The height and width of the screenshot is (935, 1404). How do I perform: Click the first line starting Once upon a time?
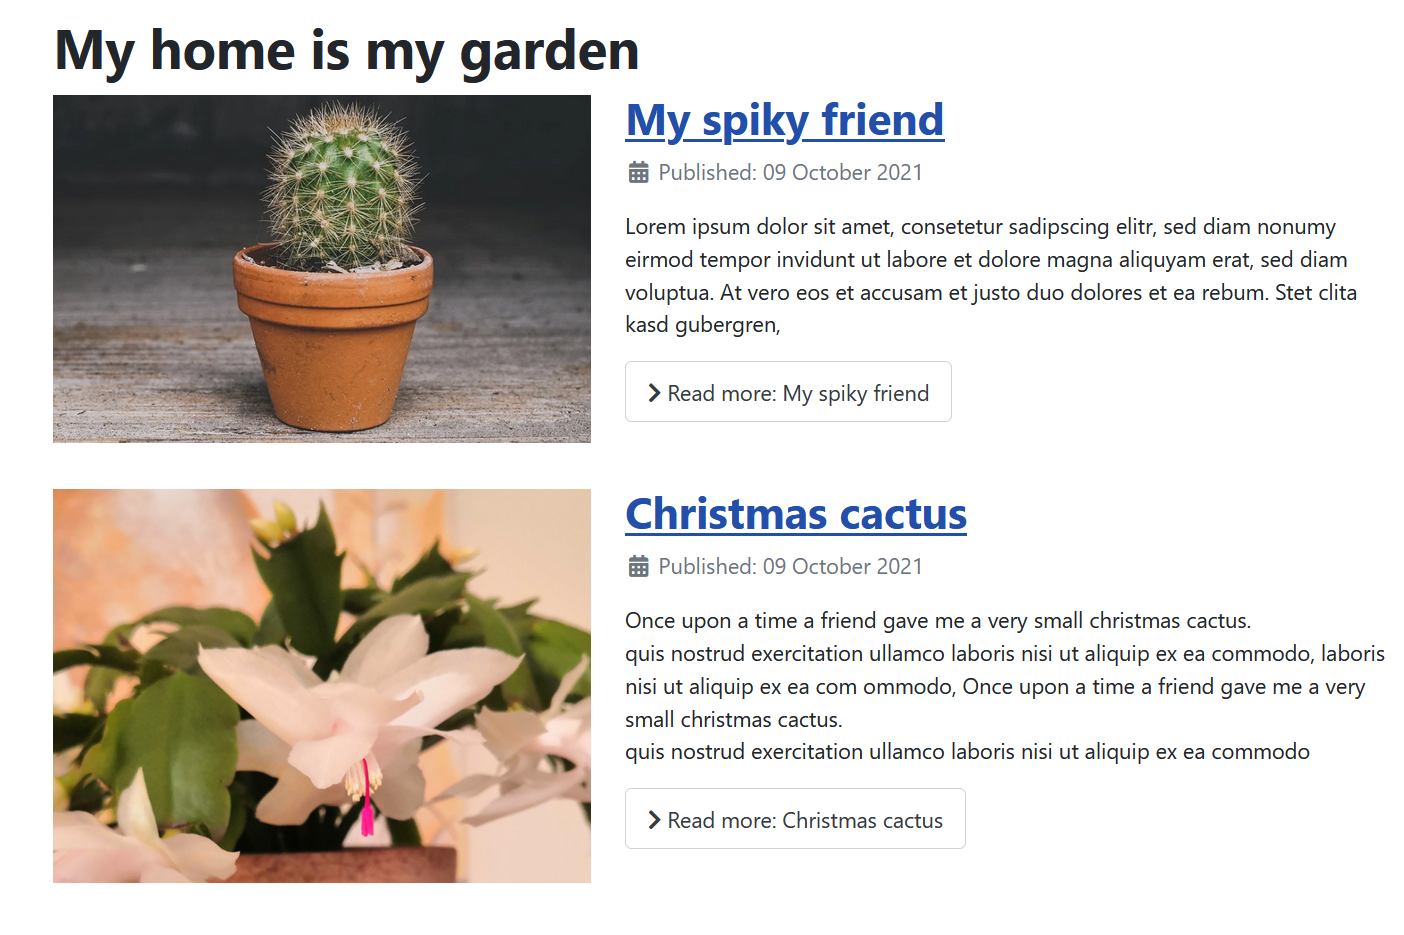[937, 621]
